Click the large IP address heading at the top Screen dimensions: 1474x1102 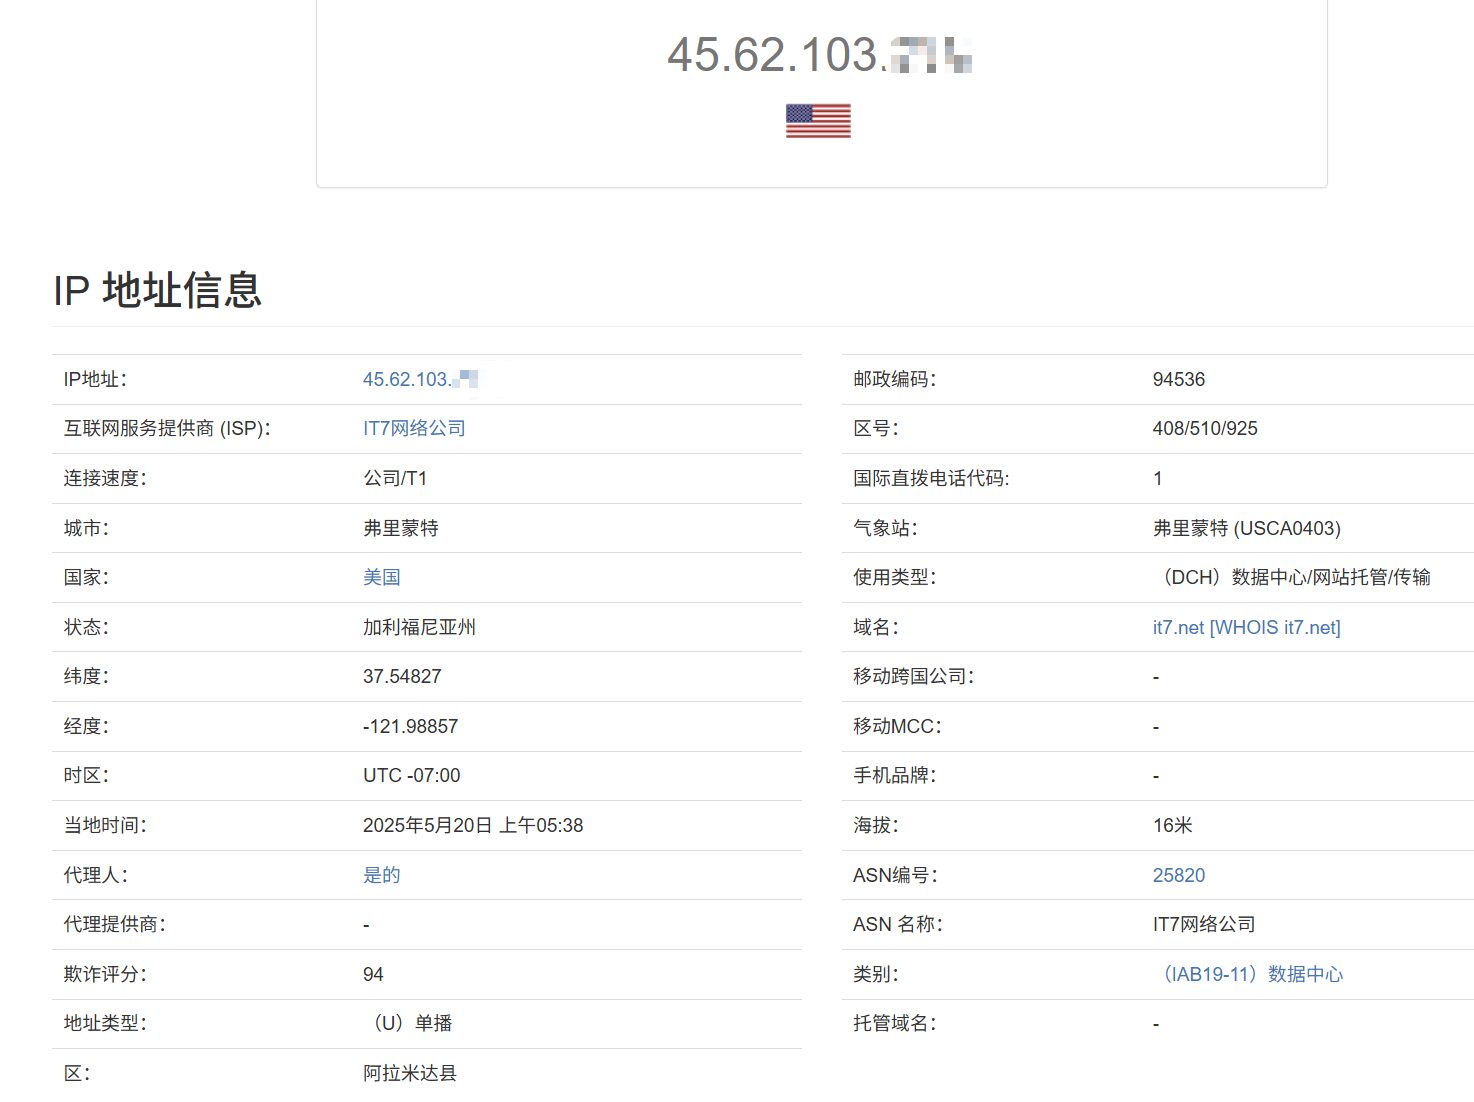[x=819, y=55]
